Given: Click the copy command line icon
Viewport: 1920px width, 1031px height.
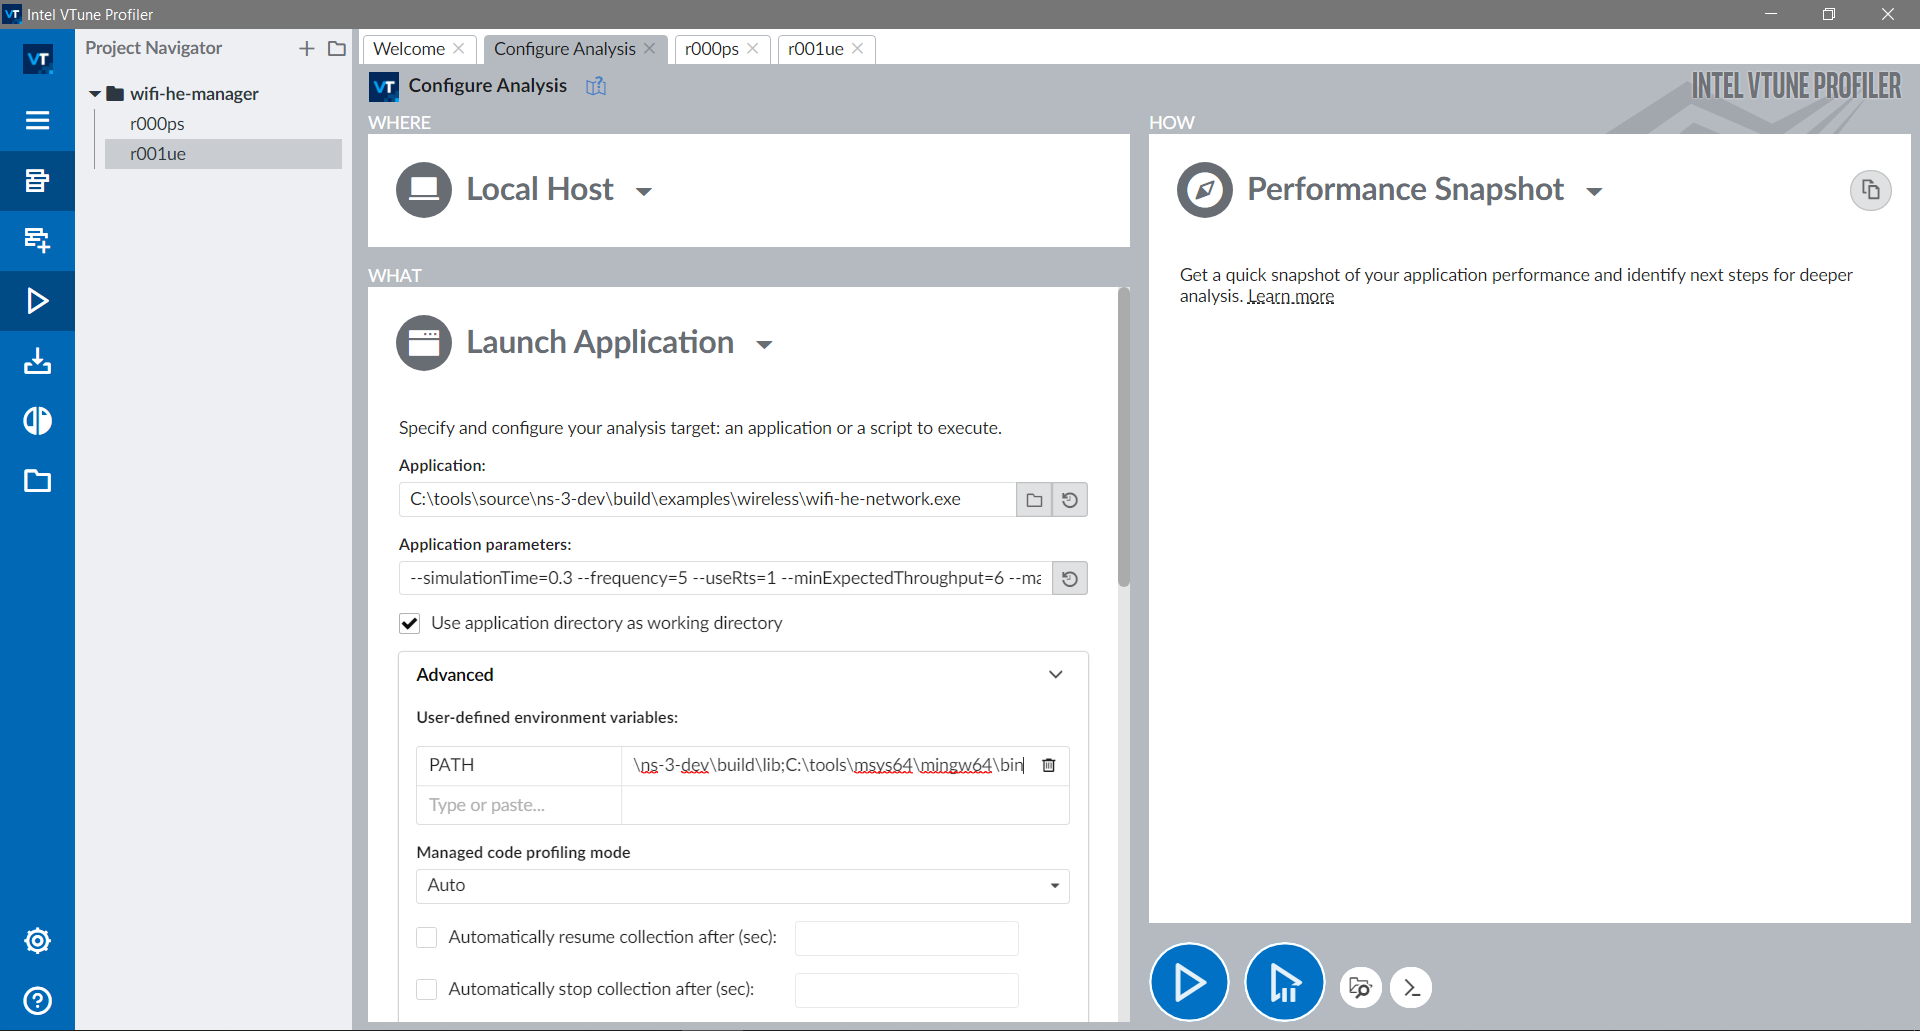Looking at the screenshot, I should click(1871, 190).
